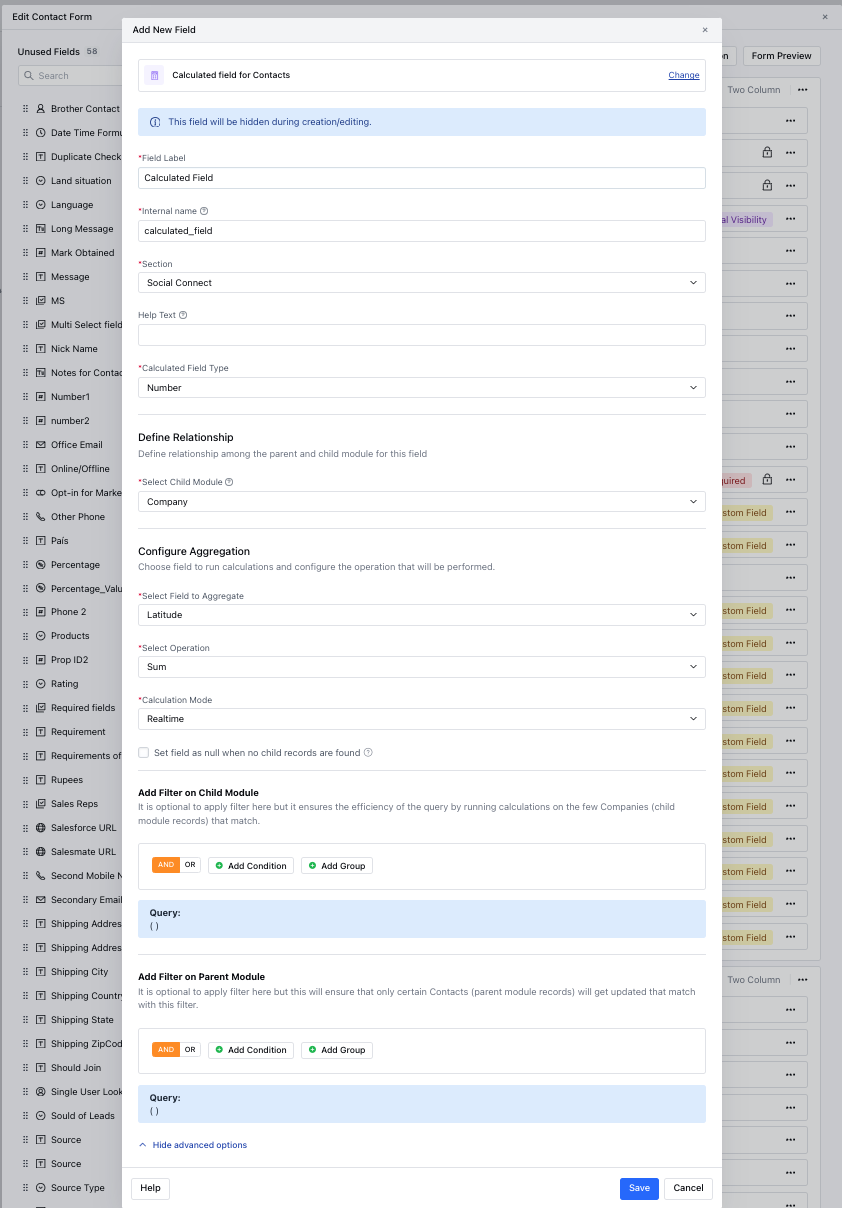The image size is (842, 1208).
Task: Click the info icon in the blue hidden-field notice
Action: (155, 122)
